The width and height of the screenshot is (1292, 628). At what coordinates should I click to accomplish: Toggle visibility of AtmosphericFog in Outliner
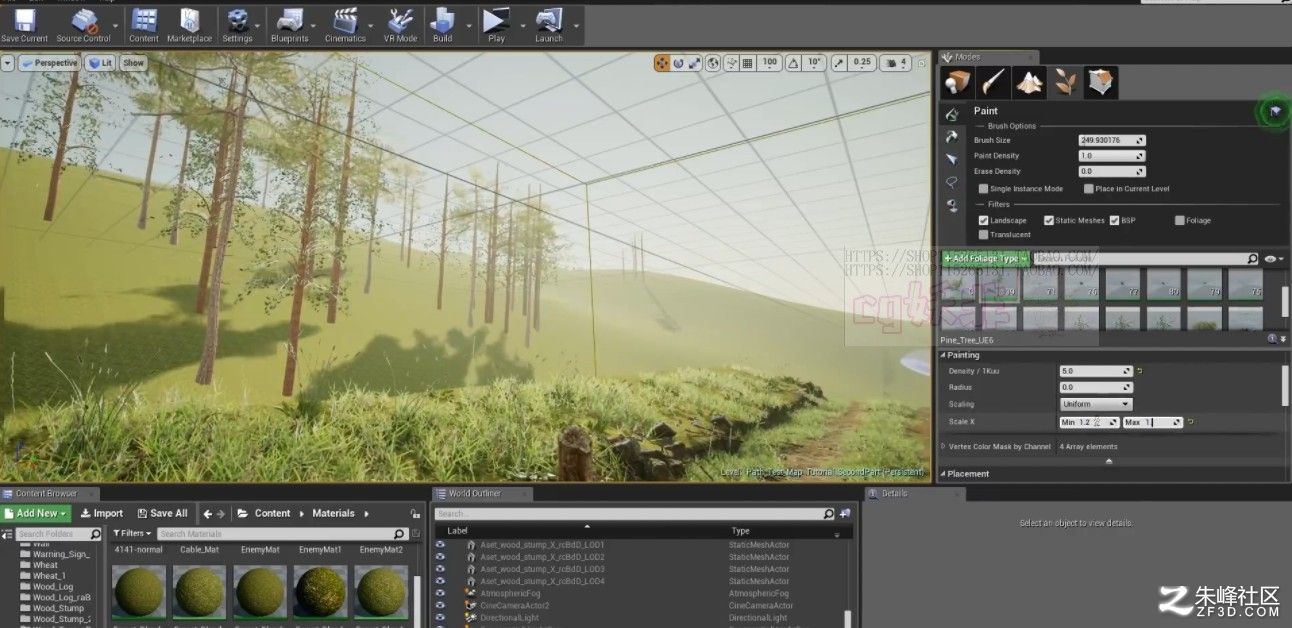point(440,593)
